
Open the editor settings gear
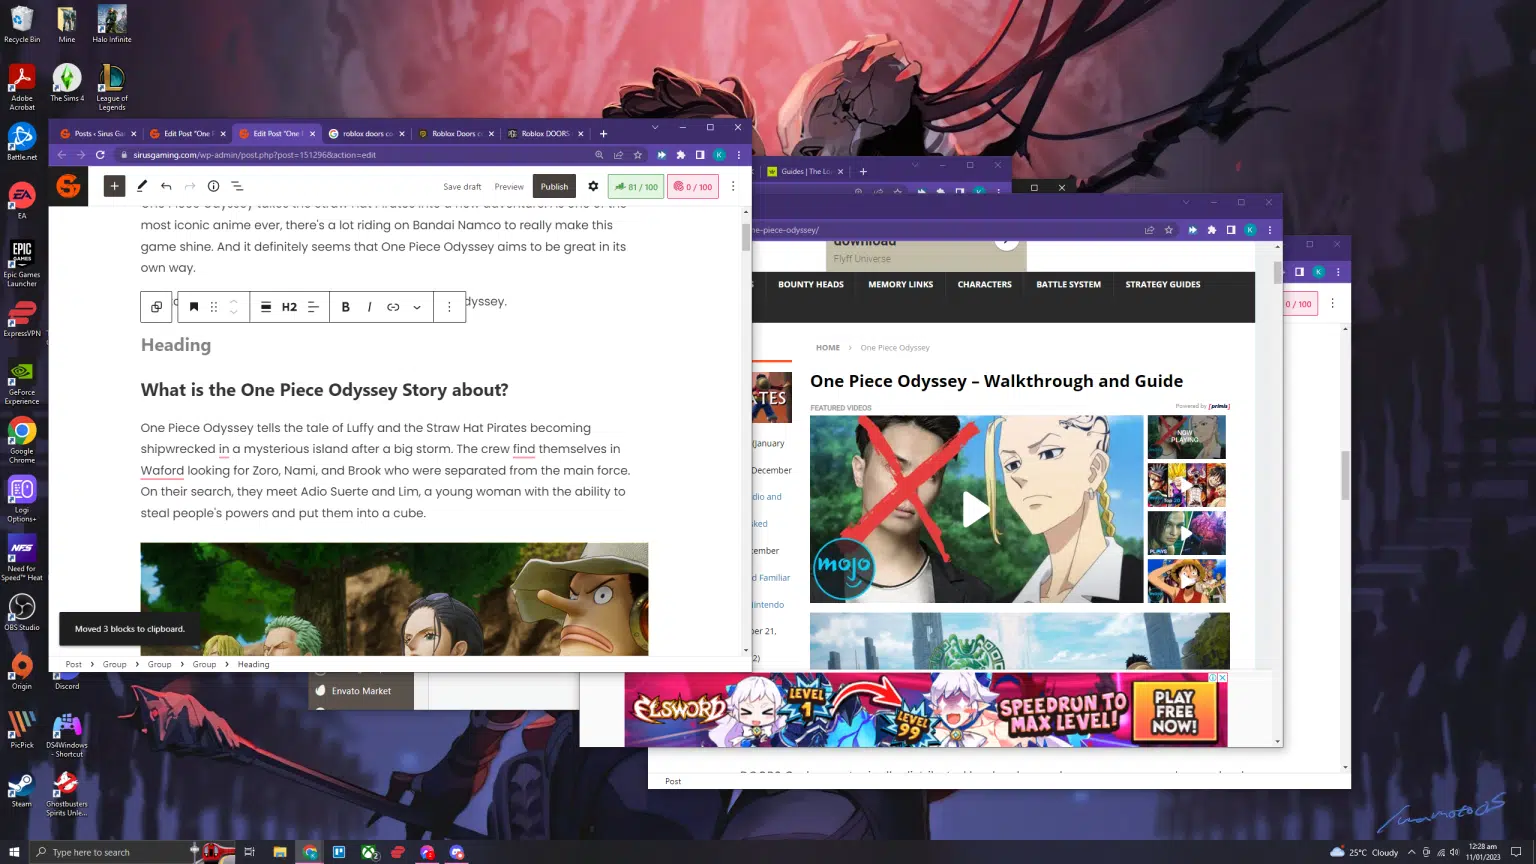tap(593, 186)
